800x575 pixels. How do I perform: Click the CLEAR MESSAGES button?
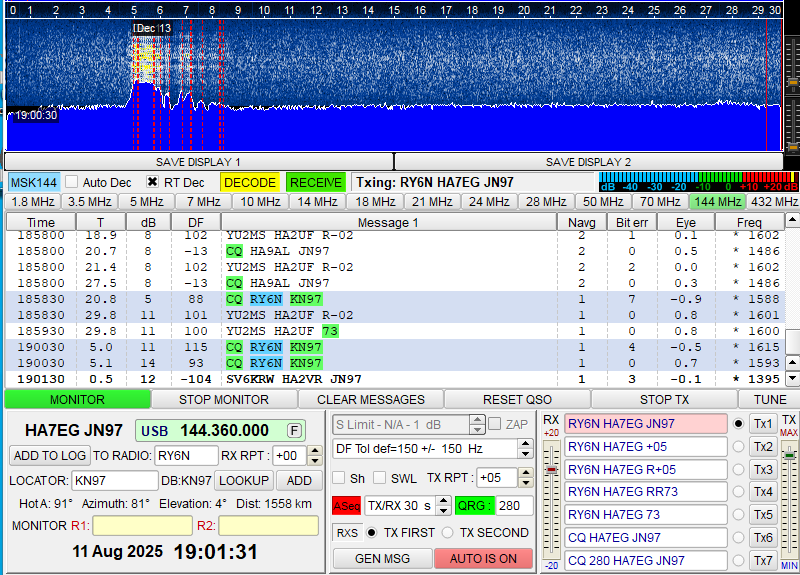[x=371, y=399]
